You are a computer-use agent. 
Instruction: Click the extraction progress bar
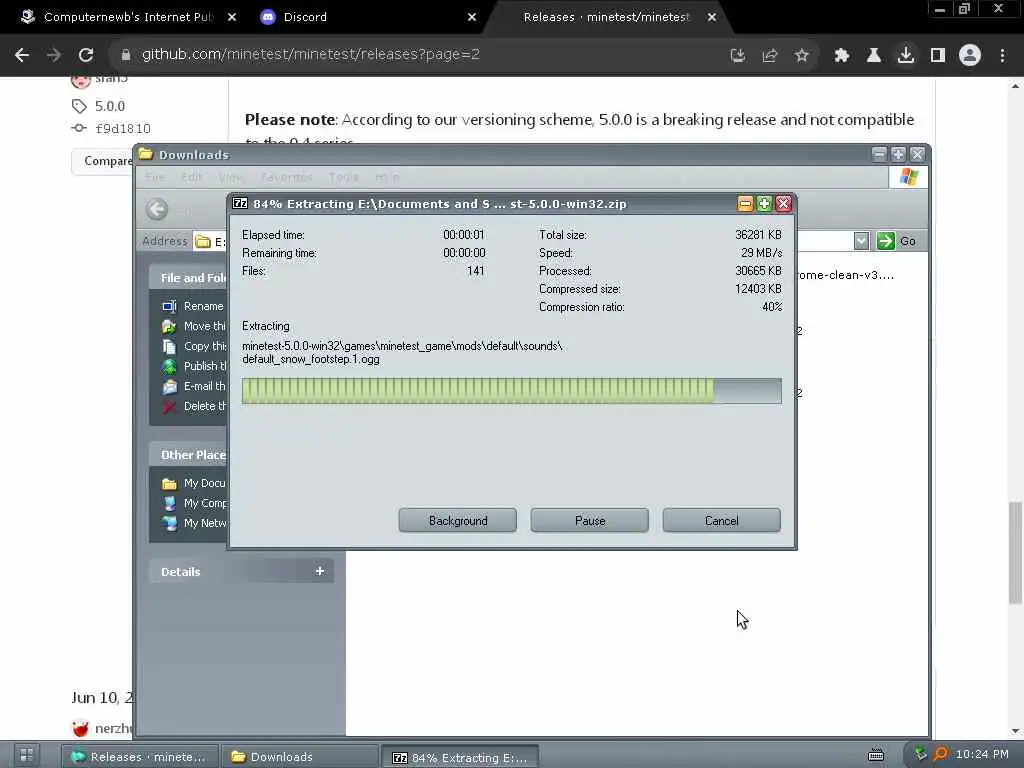pos(511,391)
